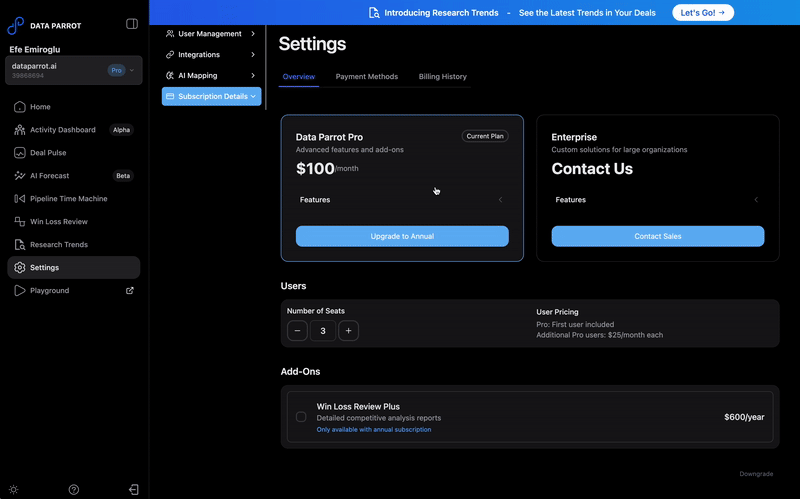Increase the seat count with the plus button
This screenshot has width=800, height=499.
pos(348,331)
